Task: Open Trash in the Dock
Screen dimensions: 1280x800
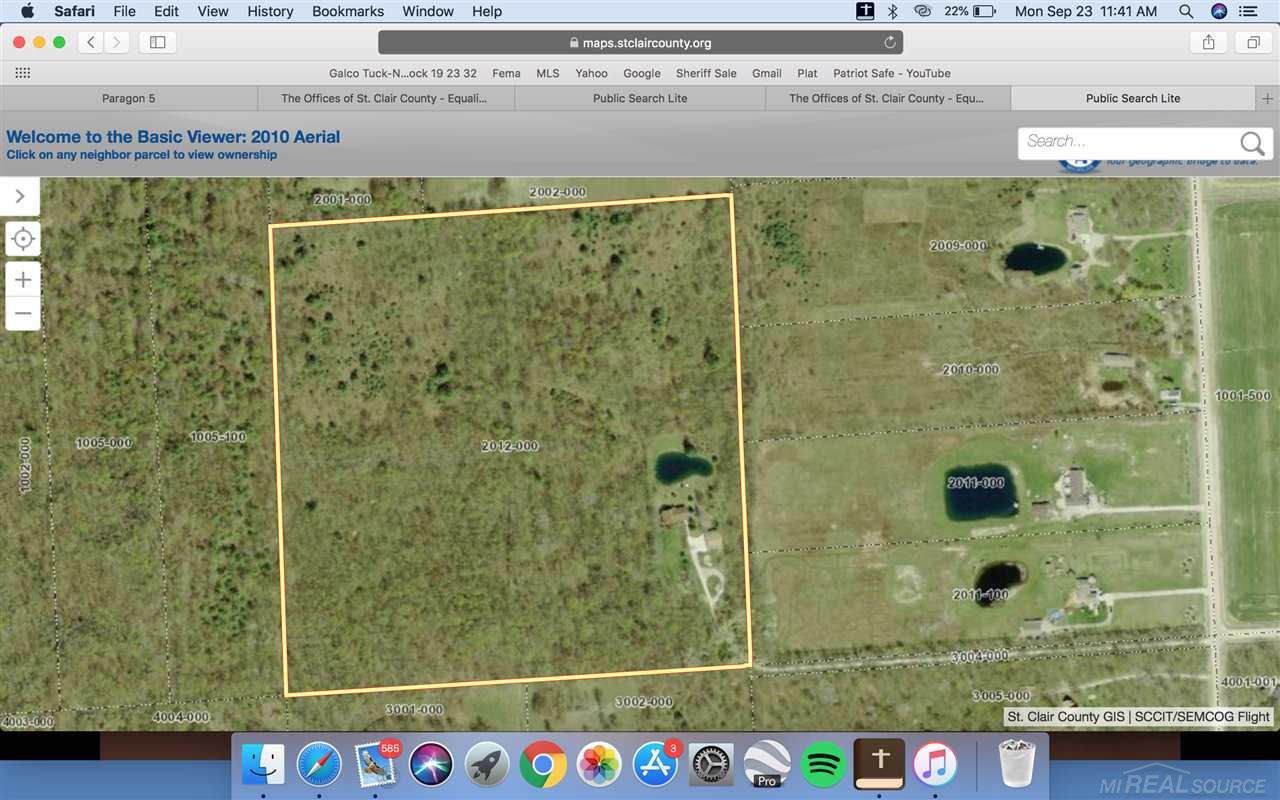Action: tap(1019, 765)
